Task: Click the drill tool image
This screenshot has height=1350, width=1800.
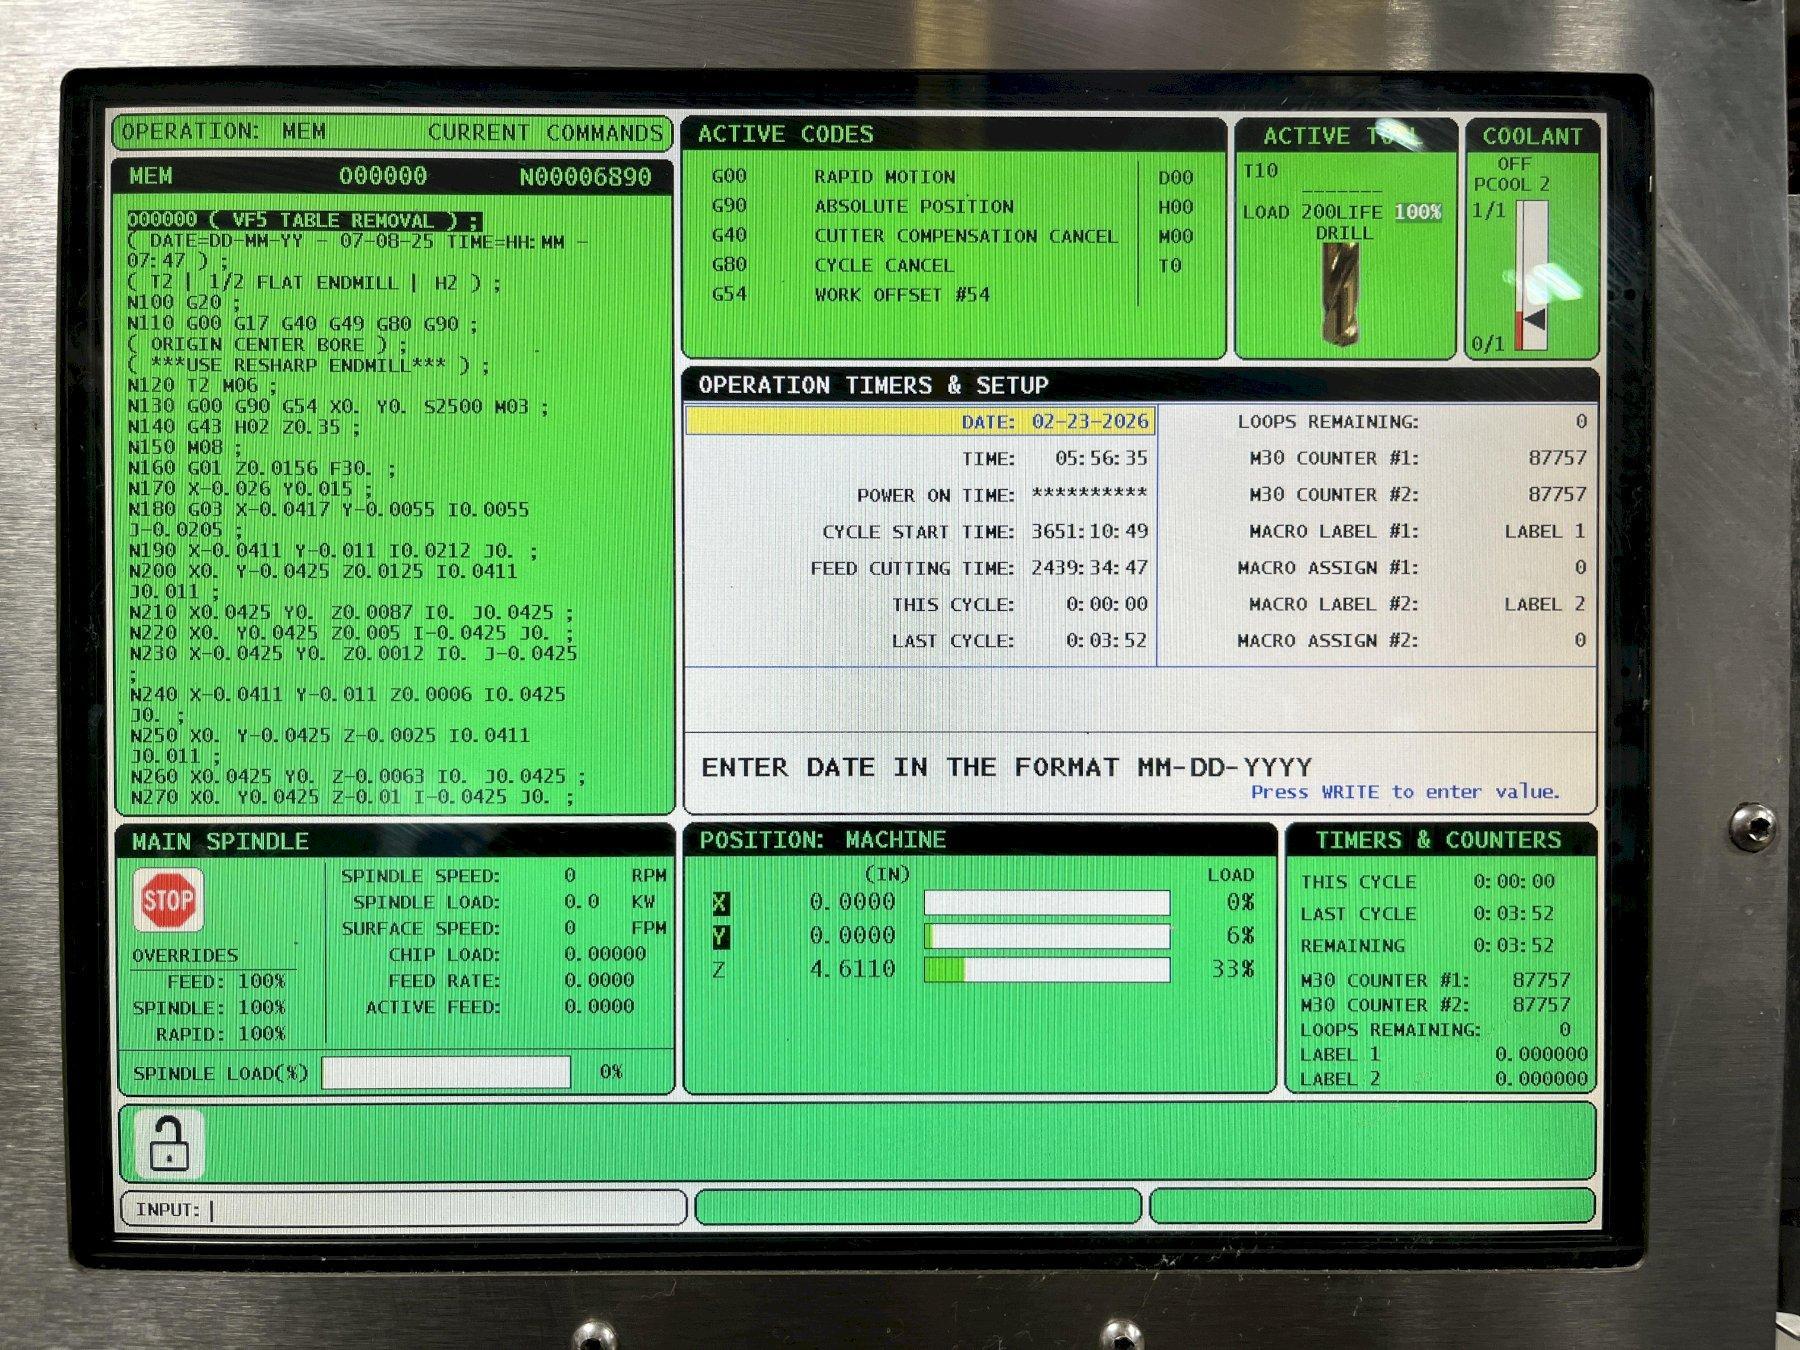Action: click(x=1341, y=295)
